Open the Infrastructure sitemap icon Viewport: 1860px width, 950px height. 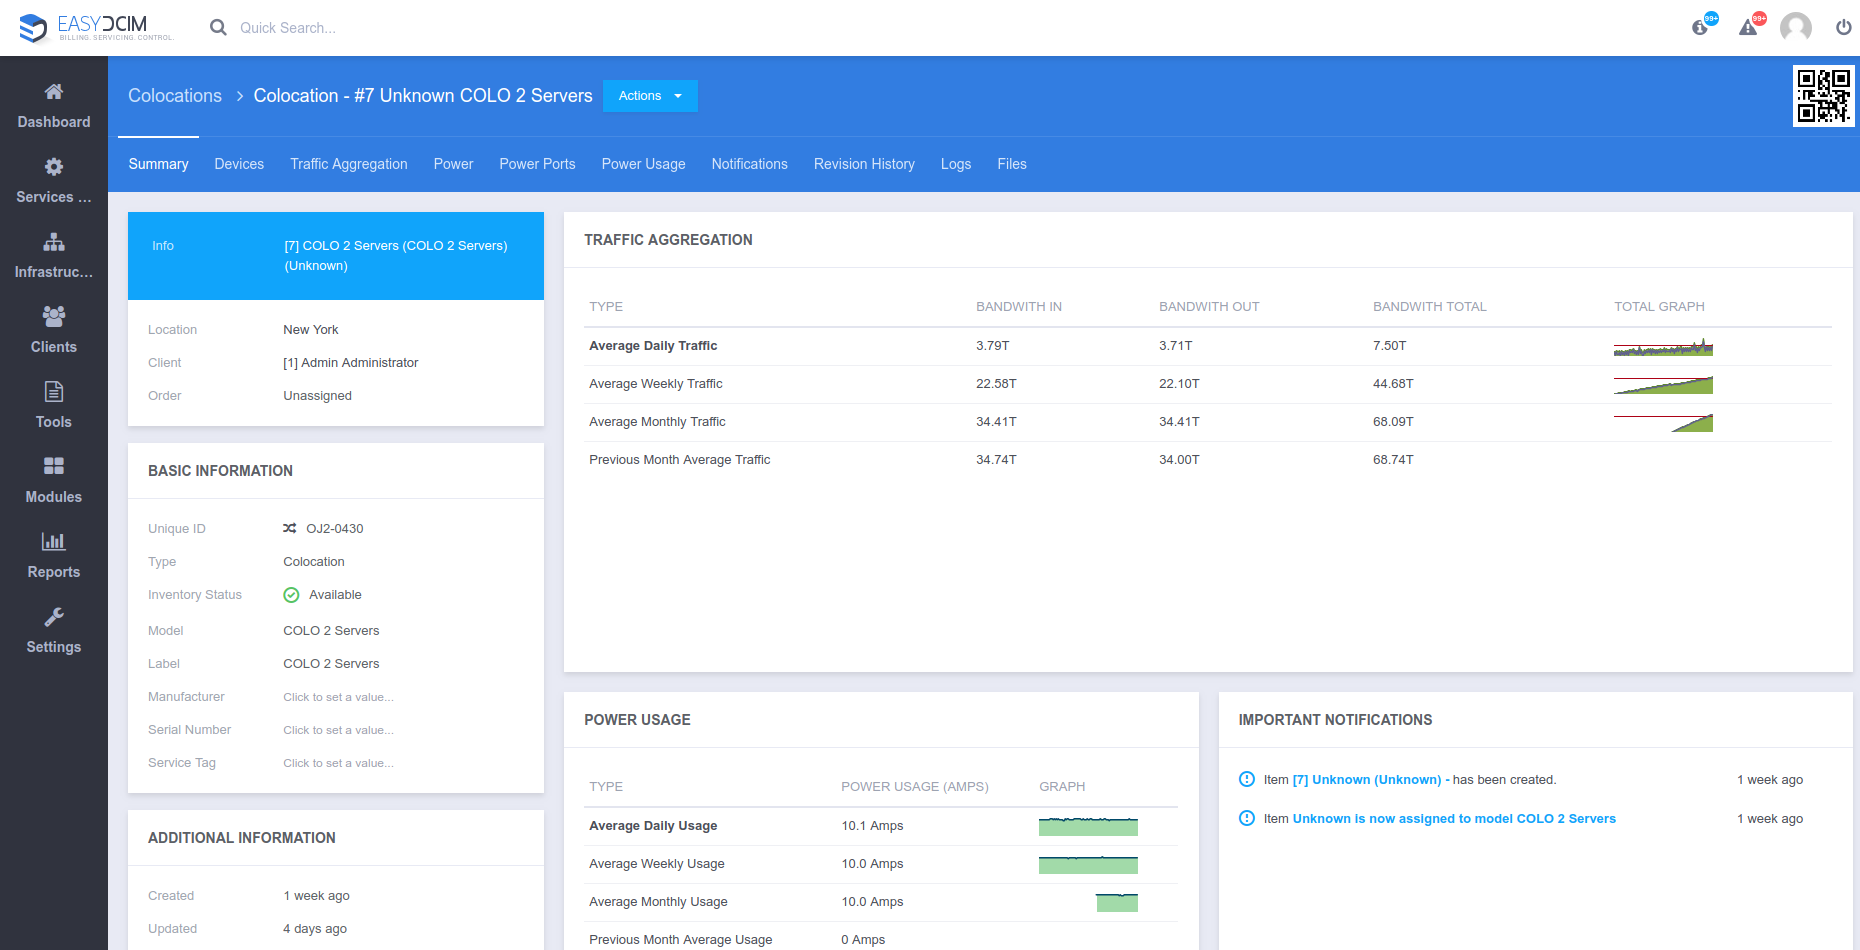pos(54,242)
